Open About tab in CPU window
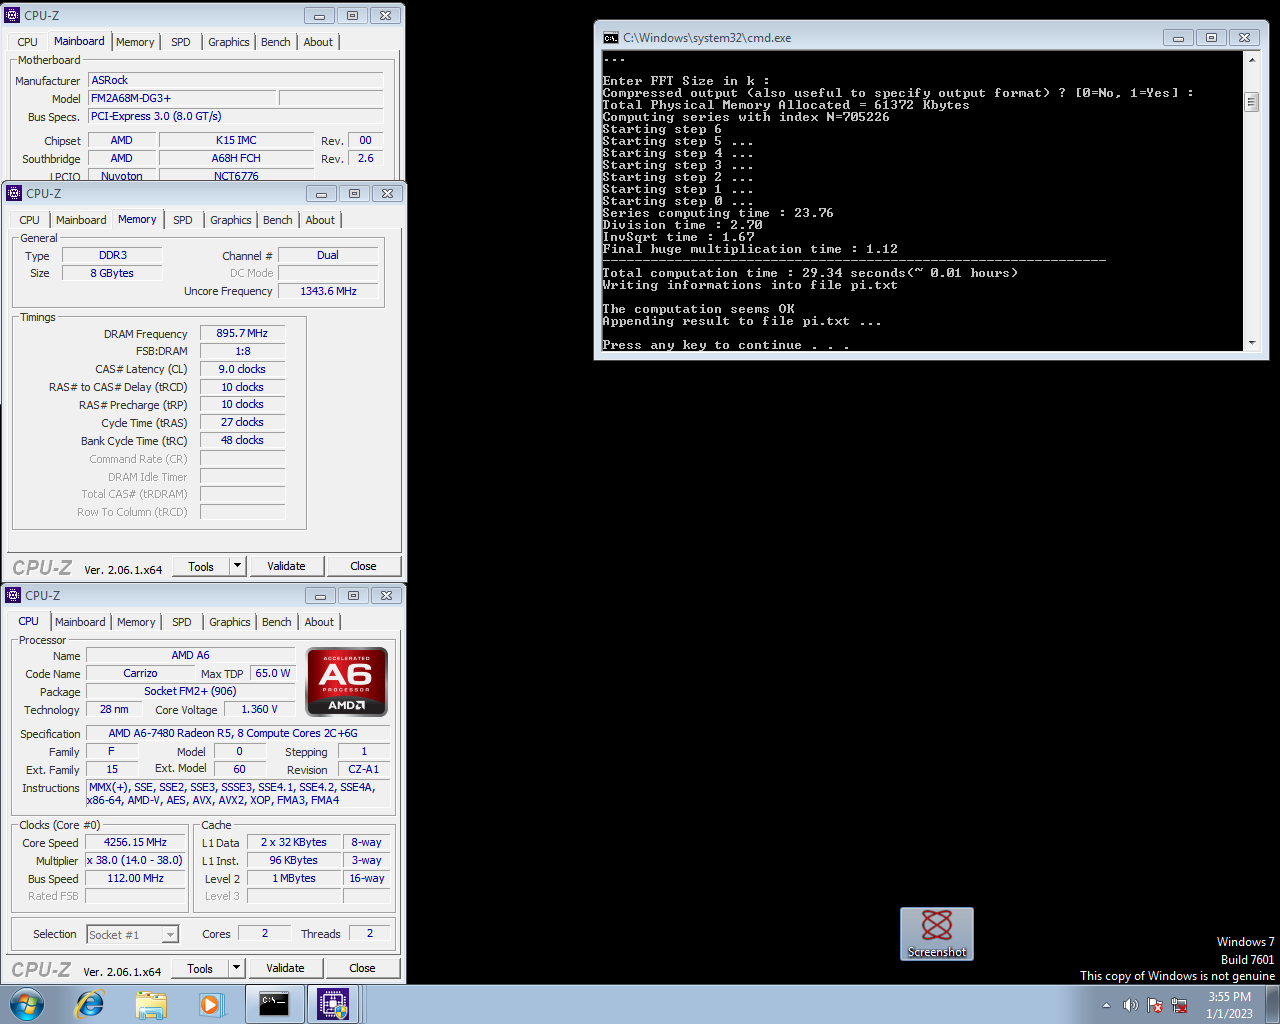This screenshot has height=1024, width=1280. click(x=319, y=622)
